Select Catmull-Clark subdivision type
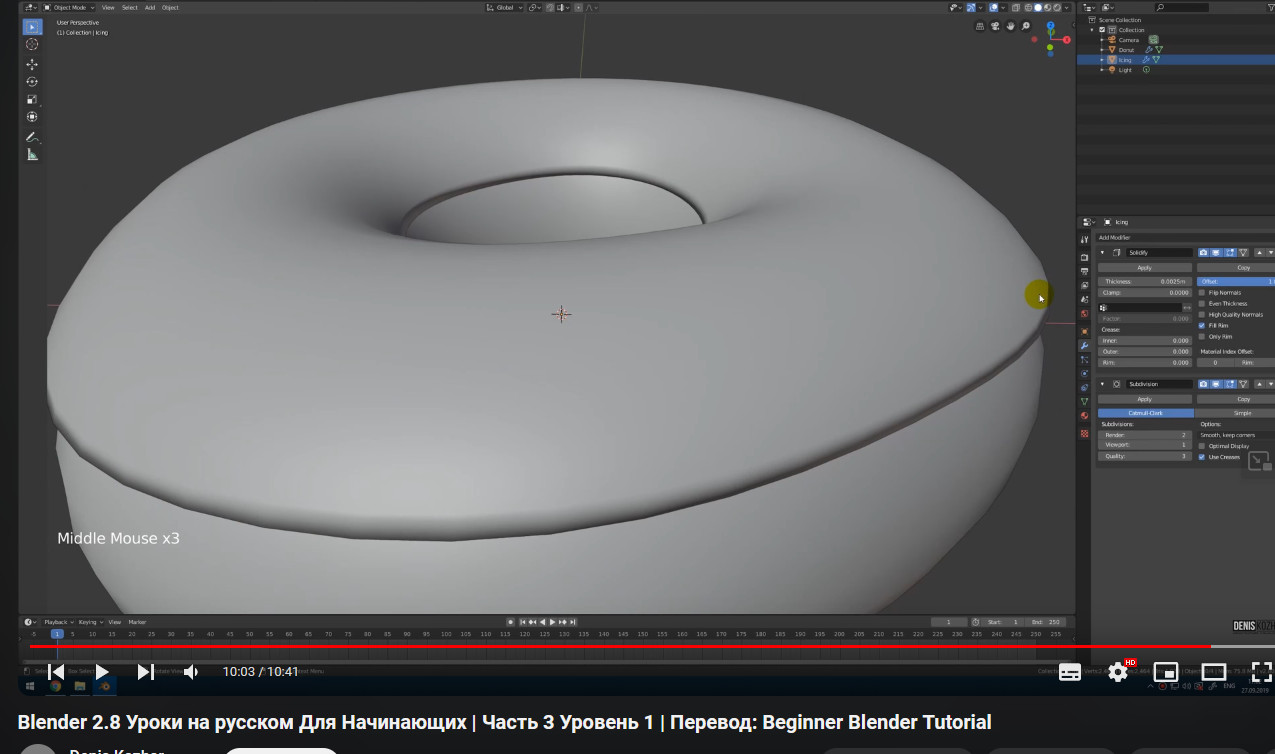Image resolution: width=1275 pixels, height=754 pixels. pyautogui.click(x=1145, y=413)
